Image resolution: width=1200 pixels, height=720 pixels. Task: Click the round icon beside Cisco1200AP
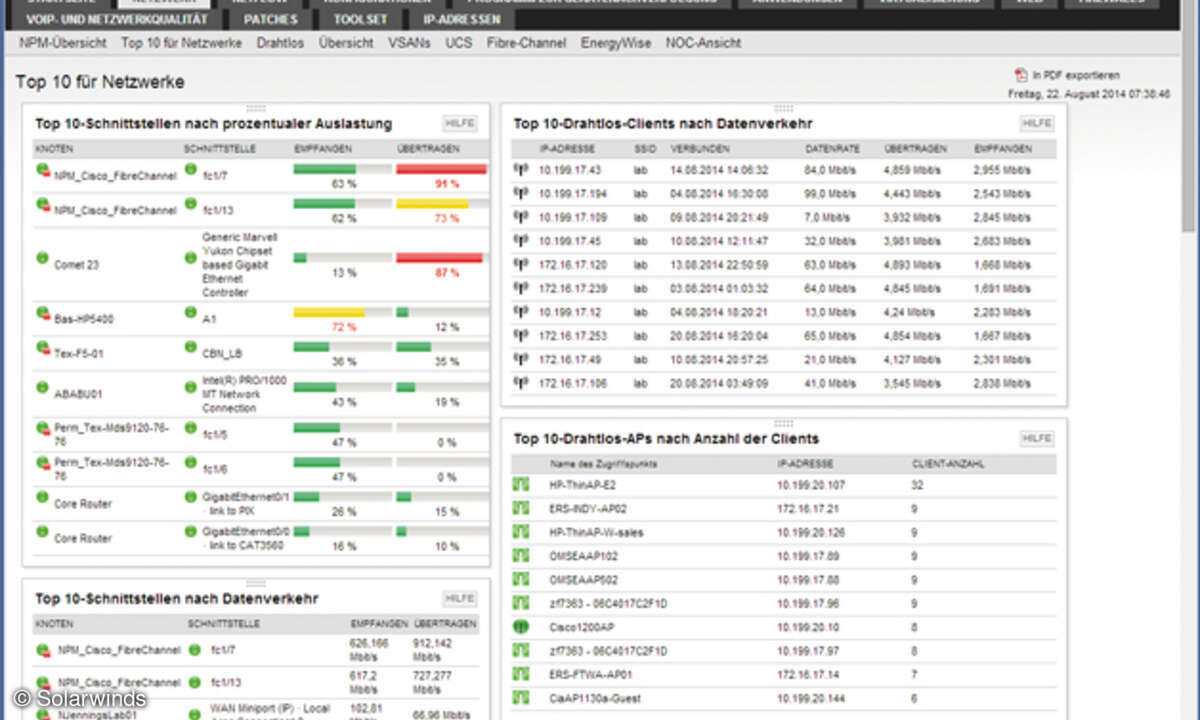pos(520,627)
